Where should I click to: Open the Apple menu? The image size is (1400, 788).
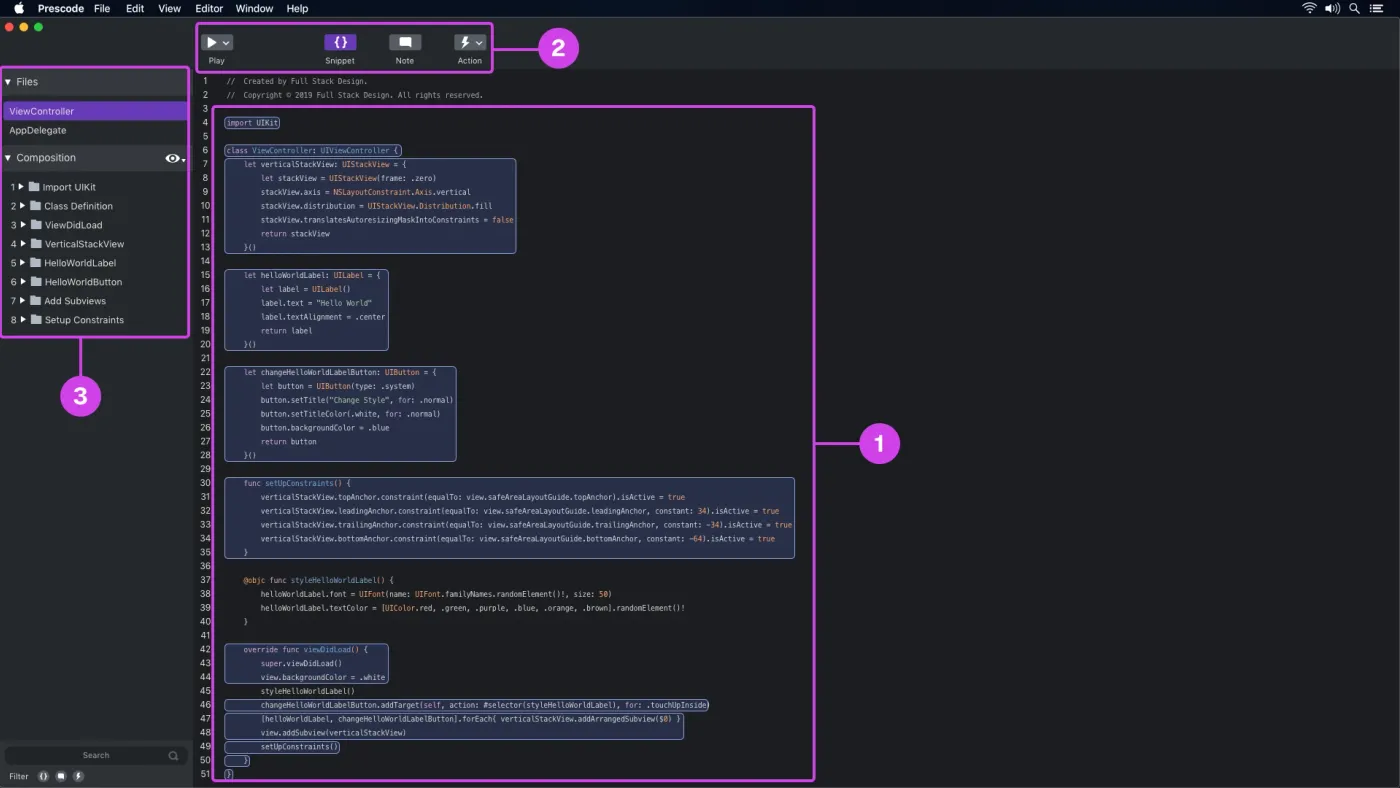(19, 8)
